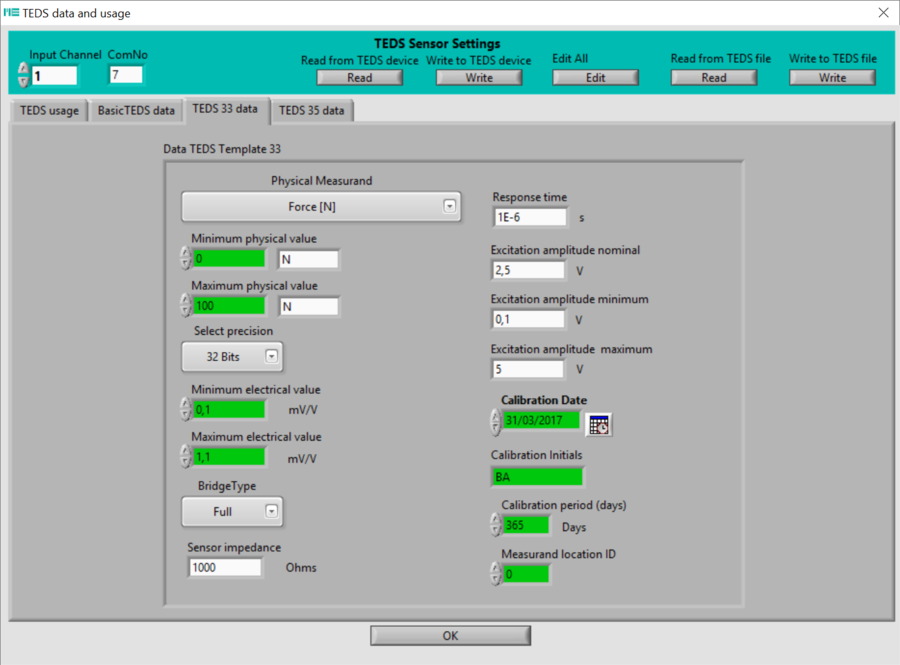Expand the Physical Measurand Force [N] dropdown

pyautogui.click(x=321, y=207)
